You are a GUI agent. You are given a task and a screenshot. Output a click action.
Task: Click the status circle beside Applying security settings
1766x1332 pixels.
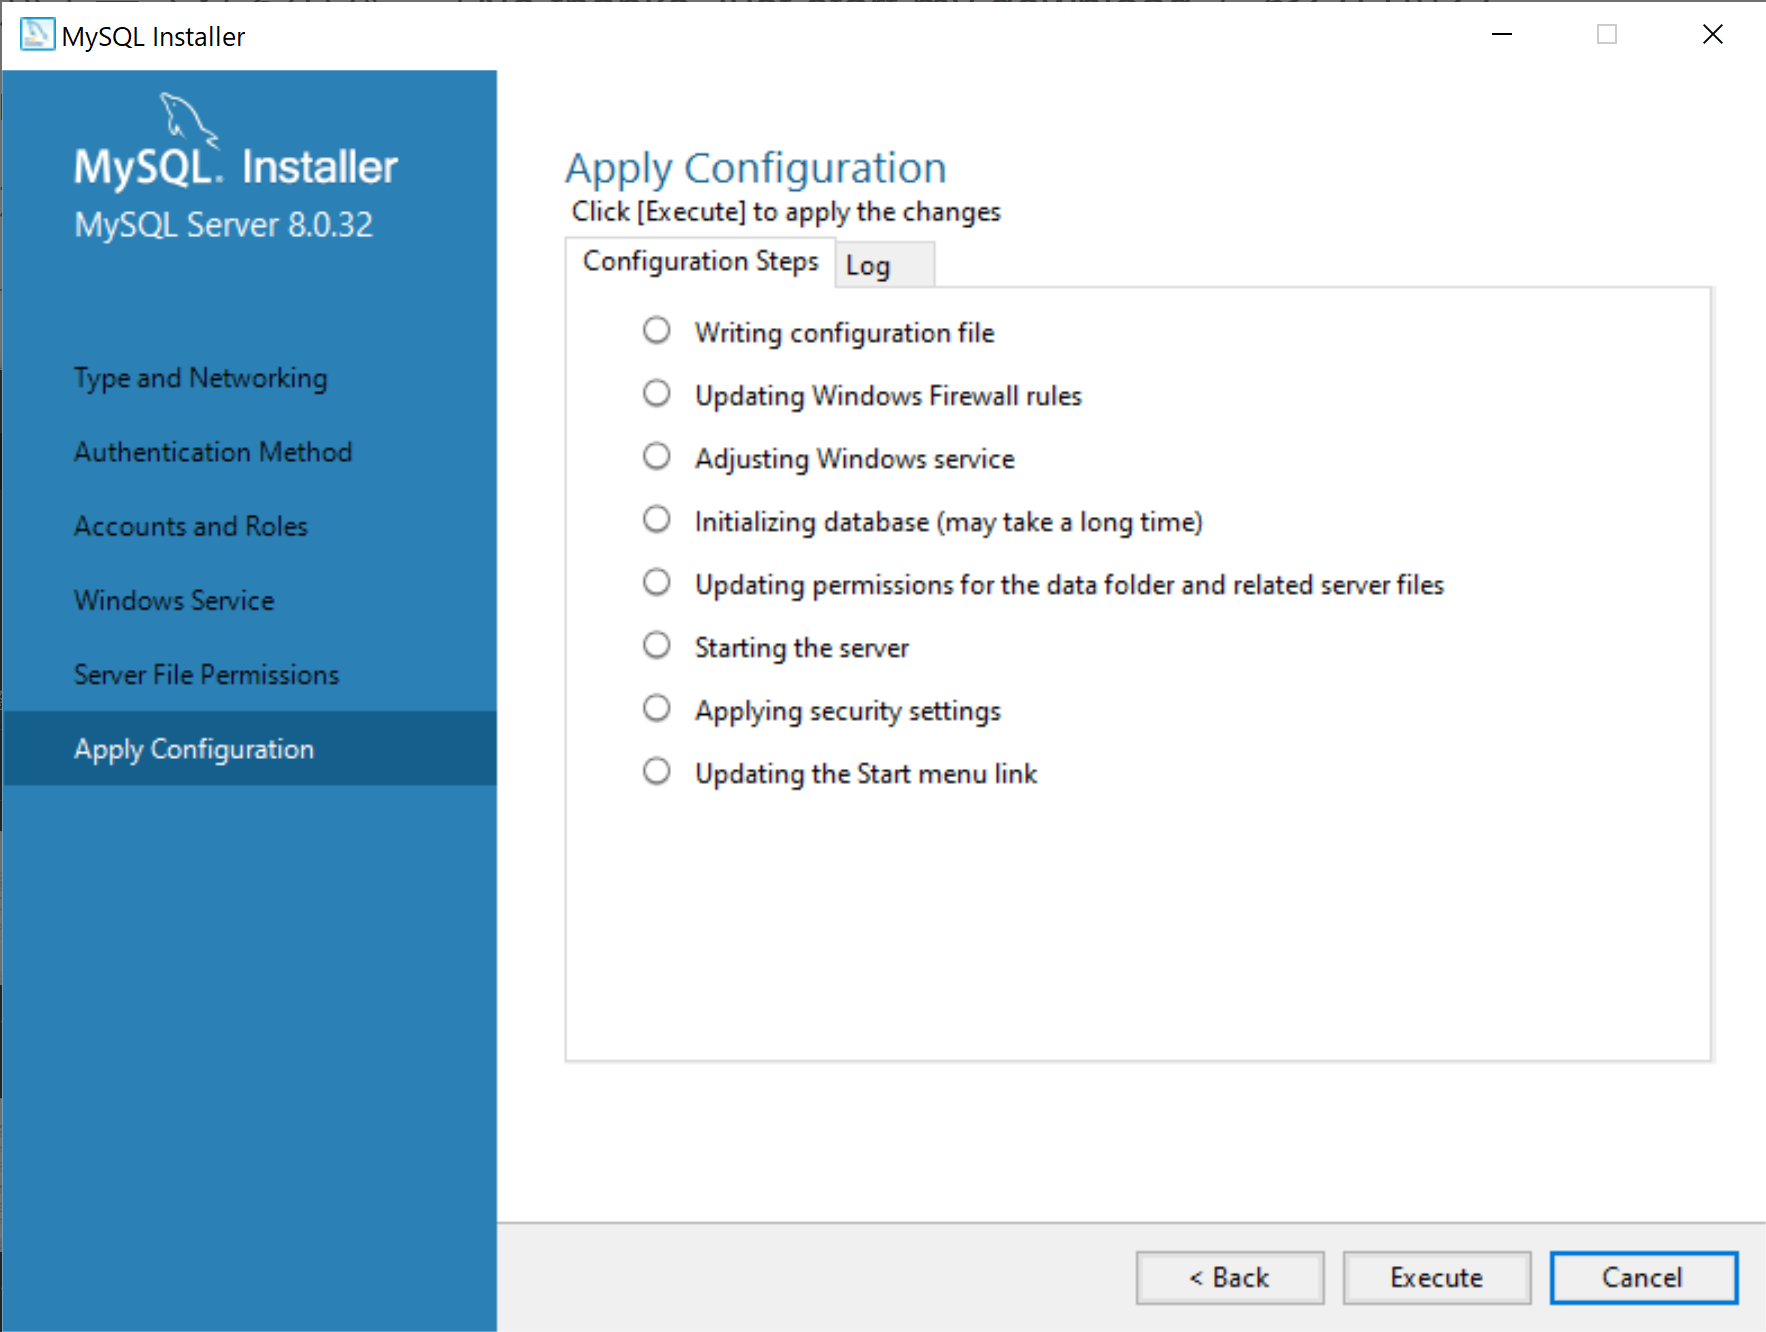point(656,708)
